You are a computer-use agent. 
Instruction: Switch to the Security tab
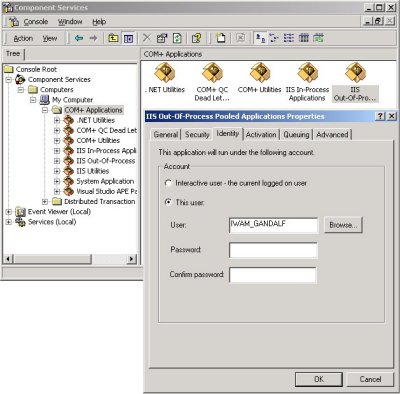coord(197,134)
